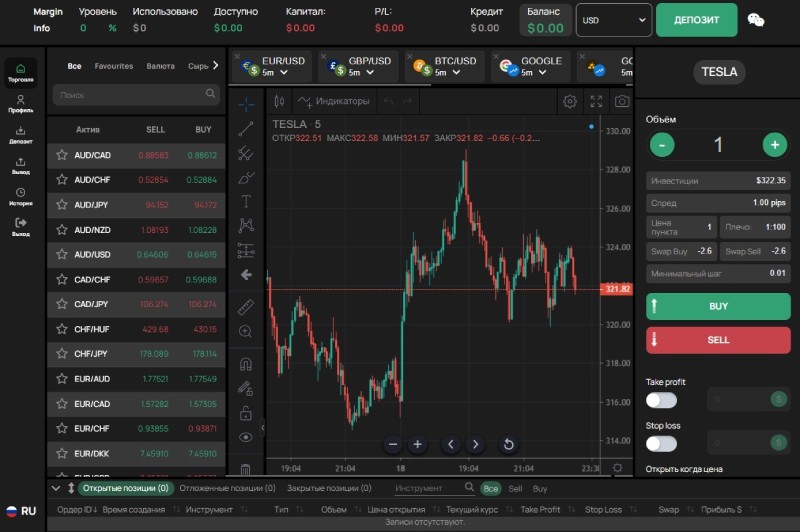Click the lock drawings pencil icon
Viewport: 800px width, 532px height.
coord(246,388)
